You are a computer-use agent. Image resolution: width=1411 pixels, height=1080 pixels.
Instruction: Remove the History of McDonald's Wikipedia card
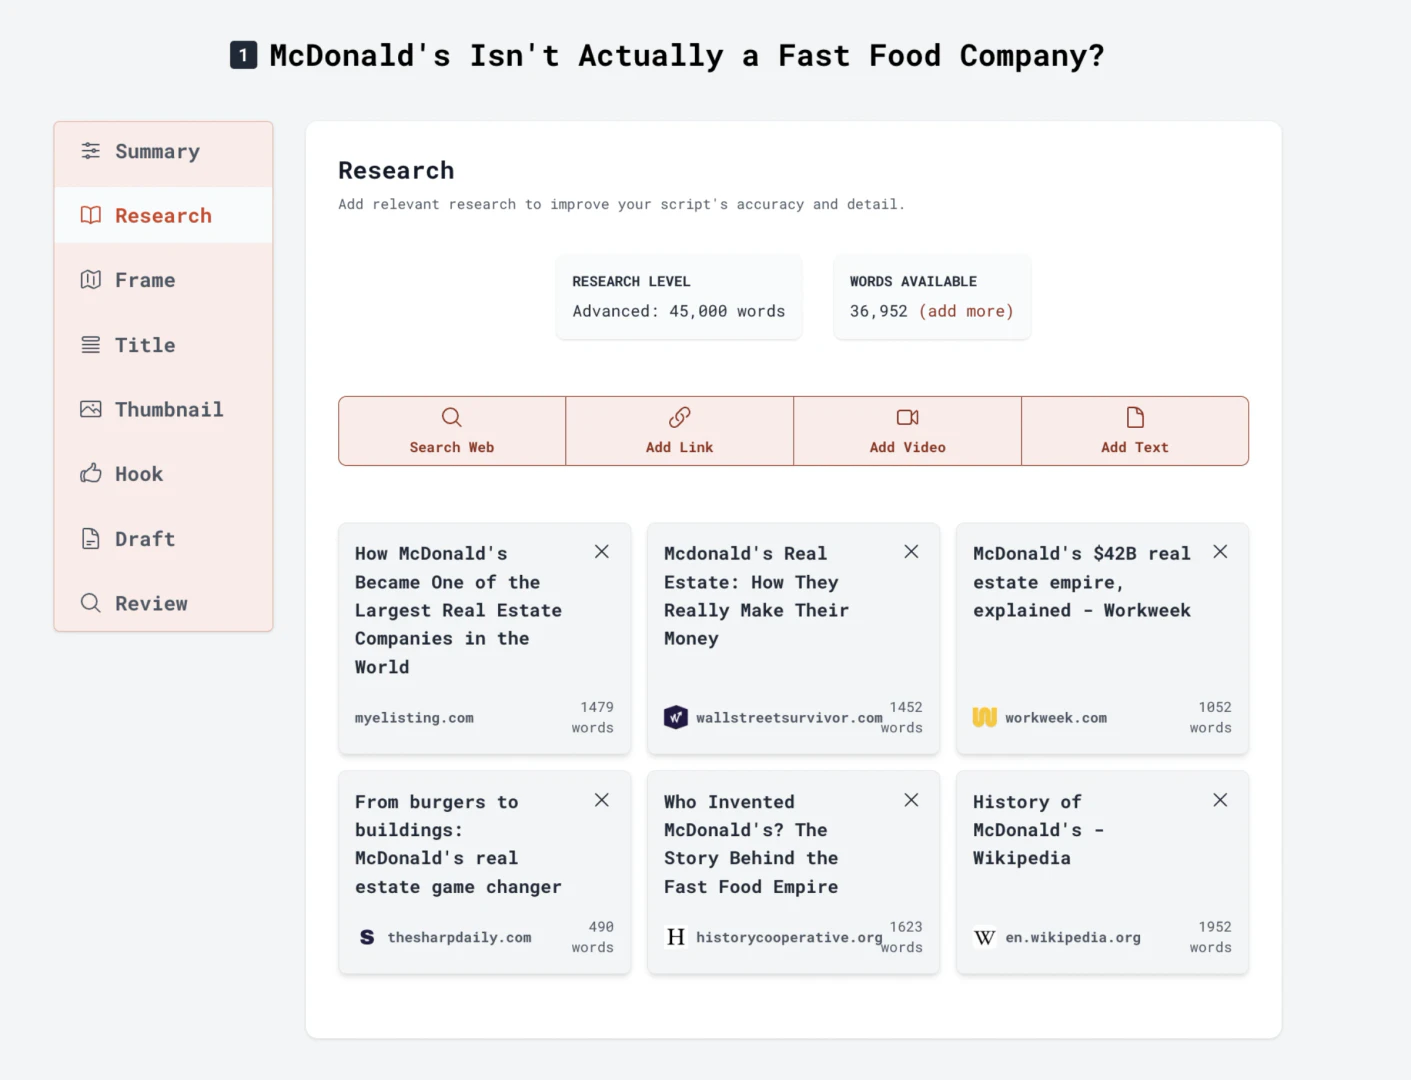click(x=1220, y=800)
